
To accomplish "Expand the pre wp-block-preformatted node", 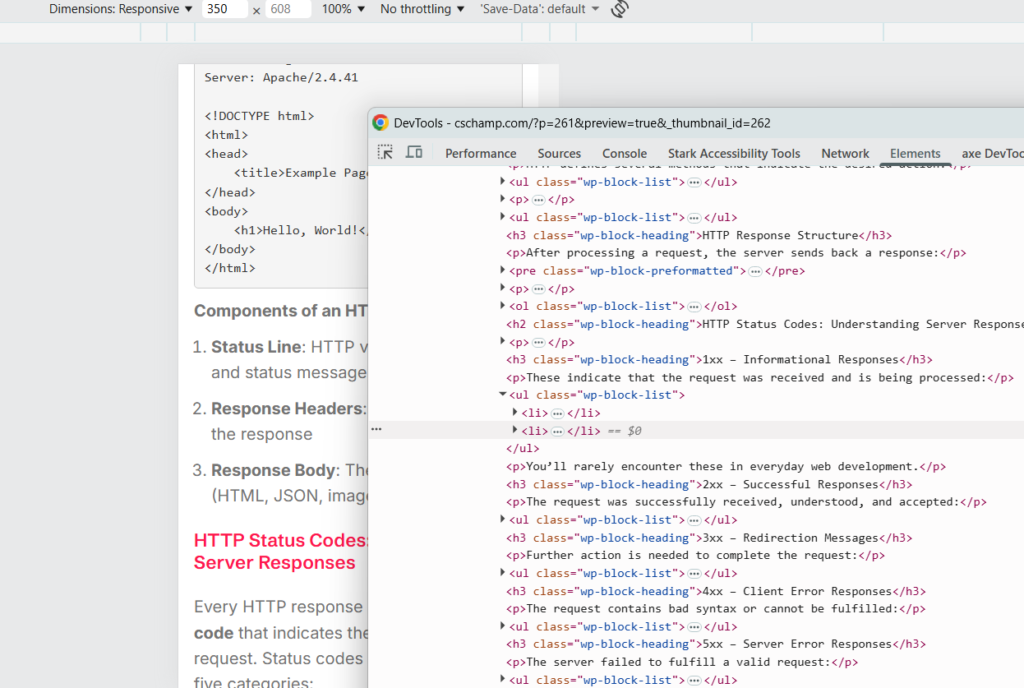I will pyautogui.click(x=503, y=271).
